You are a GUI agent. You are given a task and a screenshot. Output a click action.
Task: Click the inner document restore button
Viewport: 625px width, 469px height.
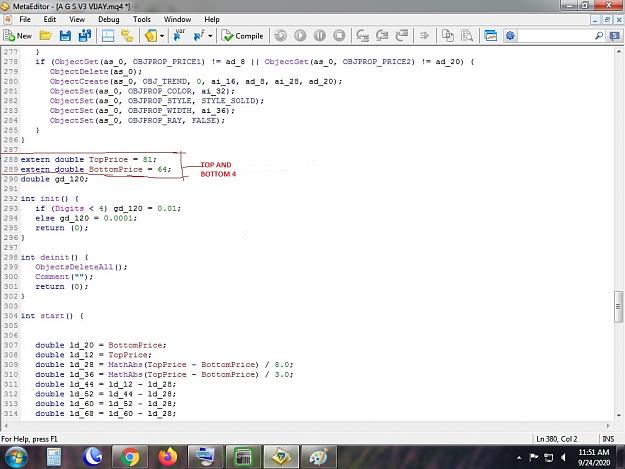pos(607,20)
